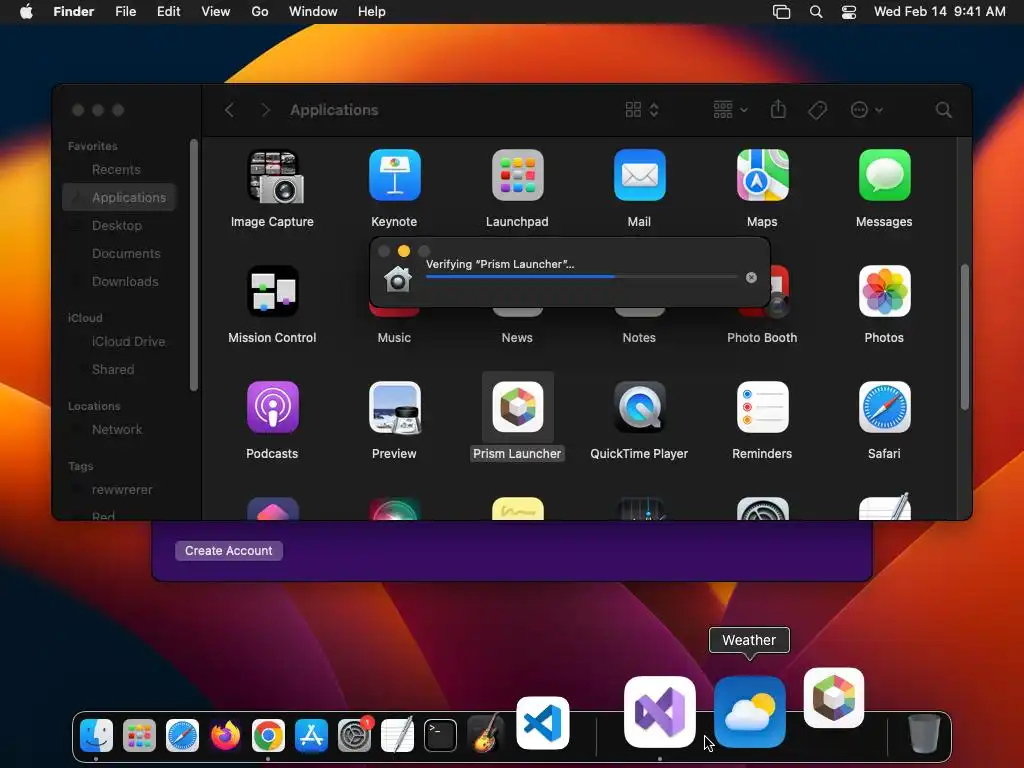This screenshot has height=768, width=1024.
Task: Select the QuickTime Player app icon
Action: click(x=639, y=408)
